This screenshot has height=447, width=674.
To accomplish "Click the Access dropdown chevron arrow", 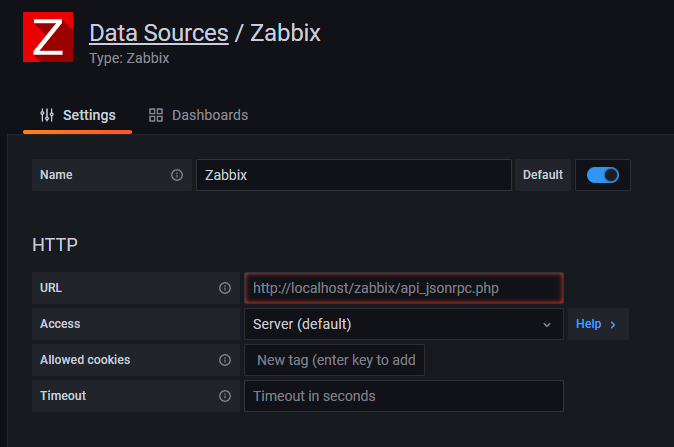I will (547, 324).
